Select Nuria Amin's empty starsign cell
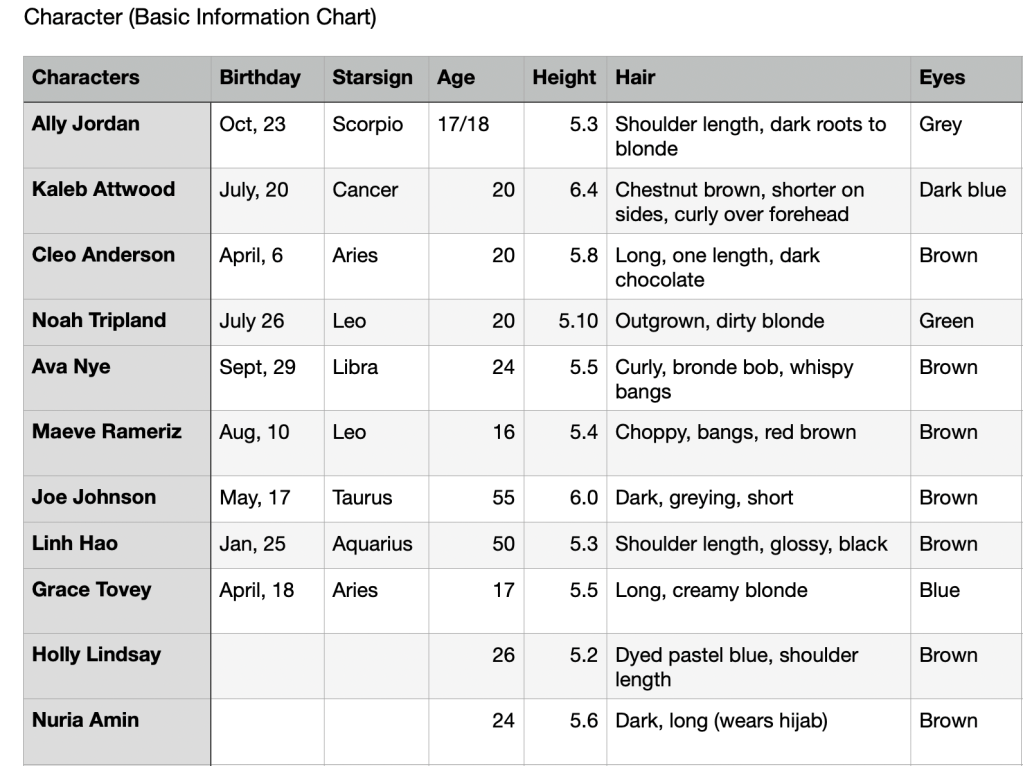 [x=375, y=730]
